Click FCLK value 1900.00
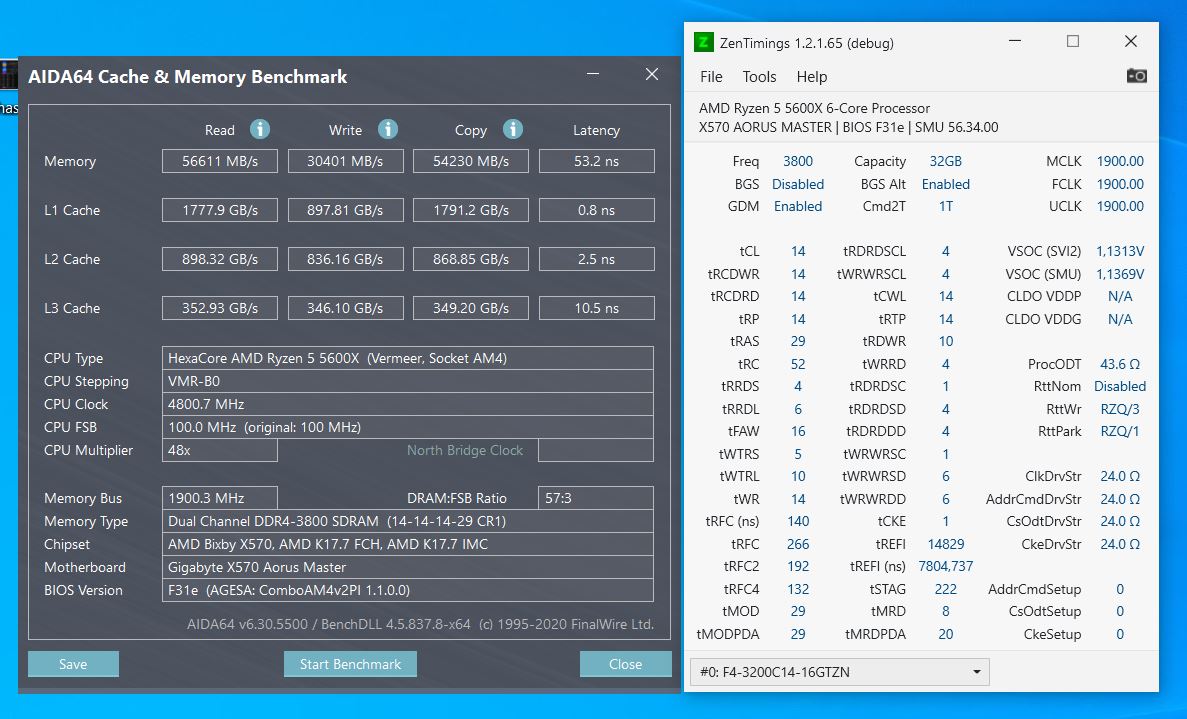This screenshot has height=719, width=1187. pos(1120,184)
